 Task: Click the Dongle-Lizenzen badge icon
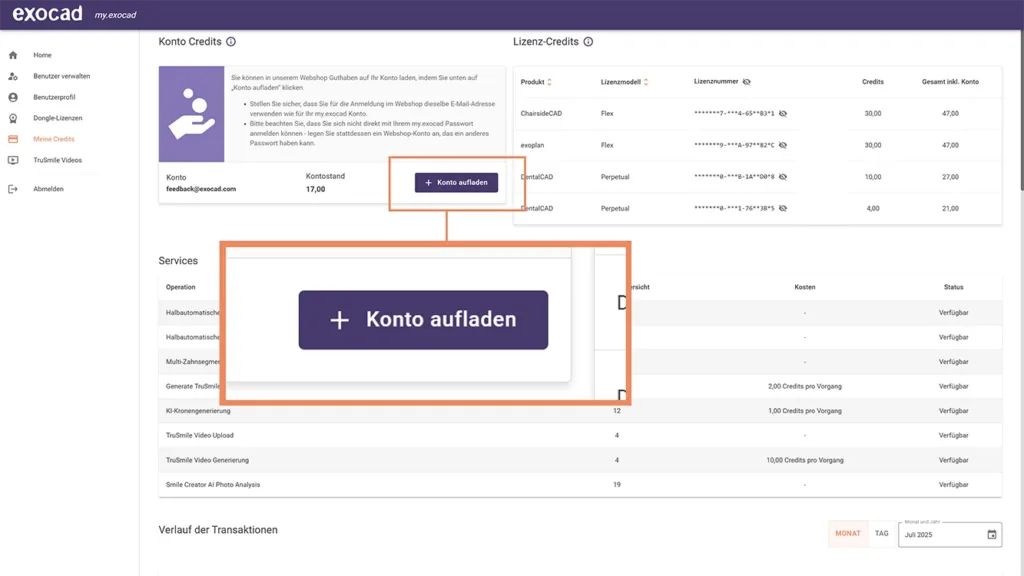click(12, 119)
